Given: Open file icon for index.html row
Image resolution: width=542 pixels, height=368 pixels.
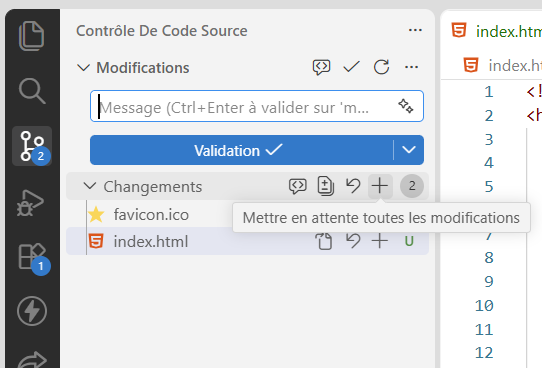Looking at the screenshot, I should (x=324, y=241).
